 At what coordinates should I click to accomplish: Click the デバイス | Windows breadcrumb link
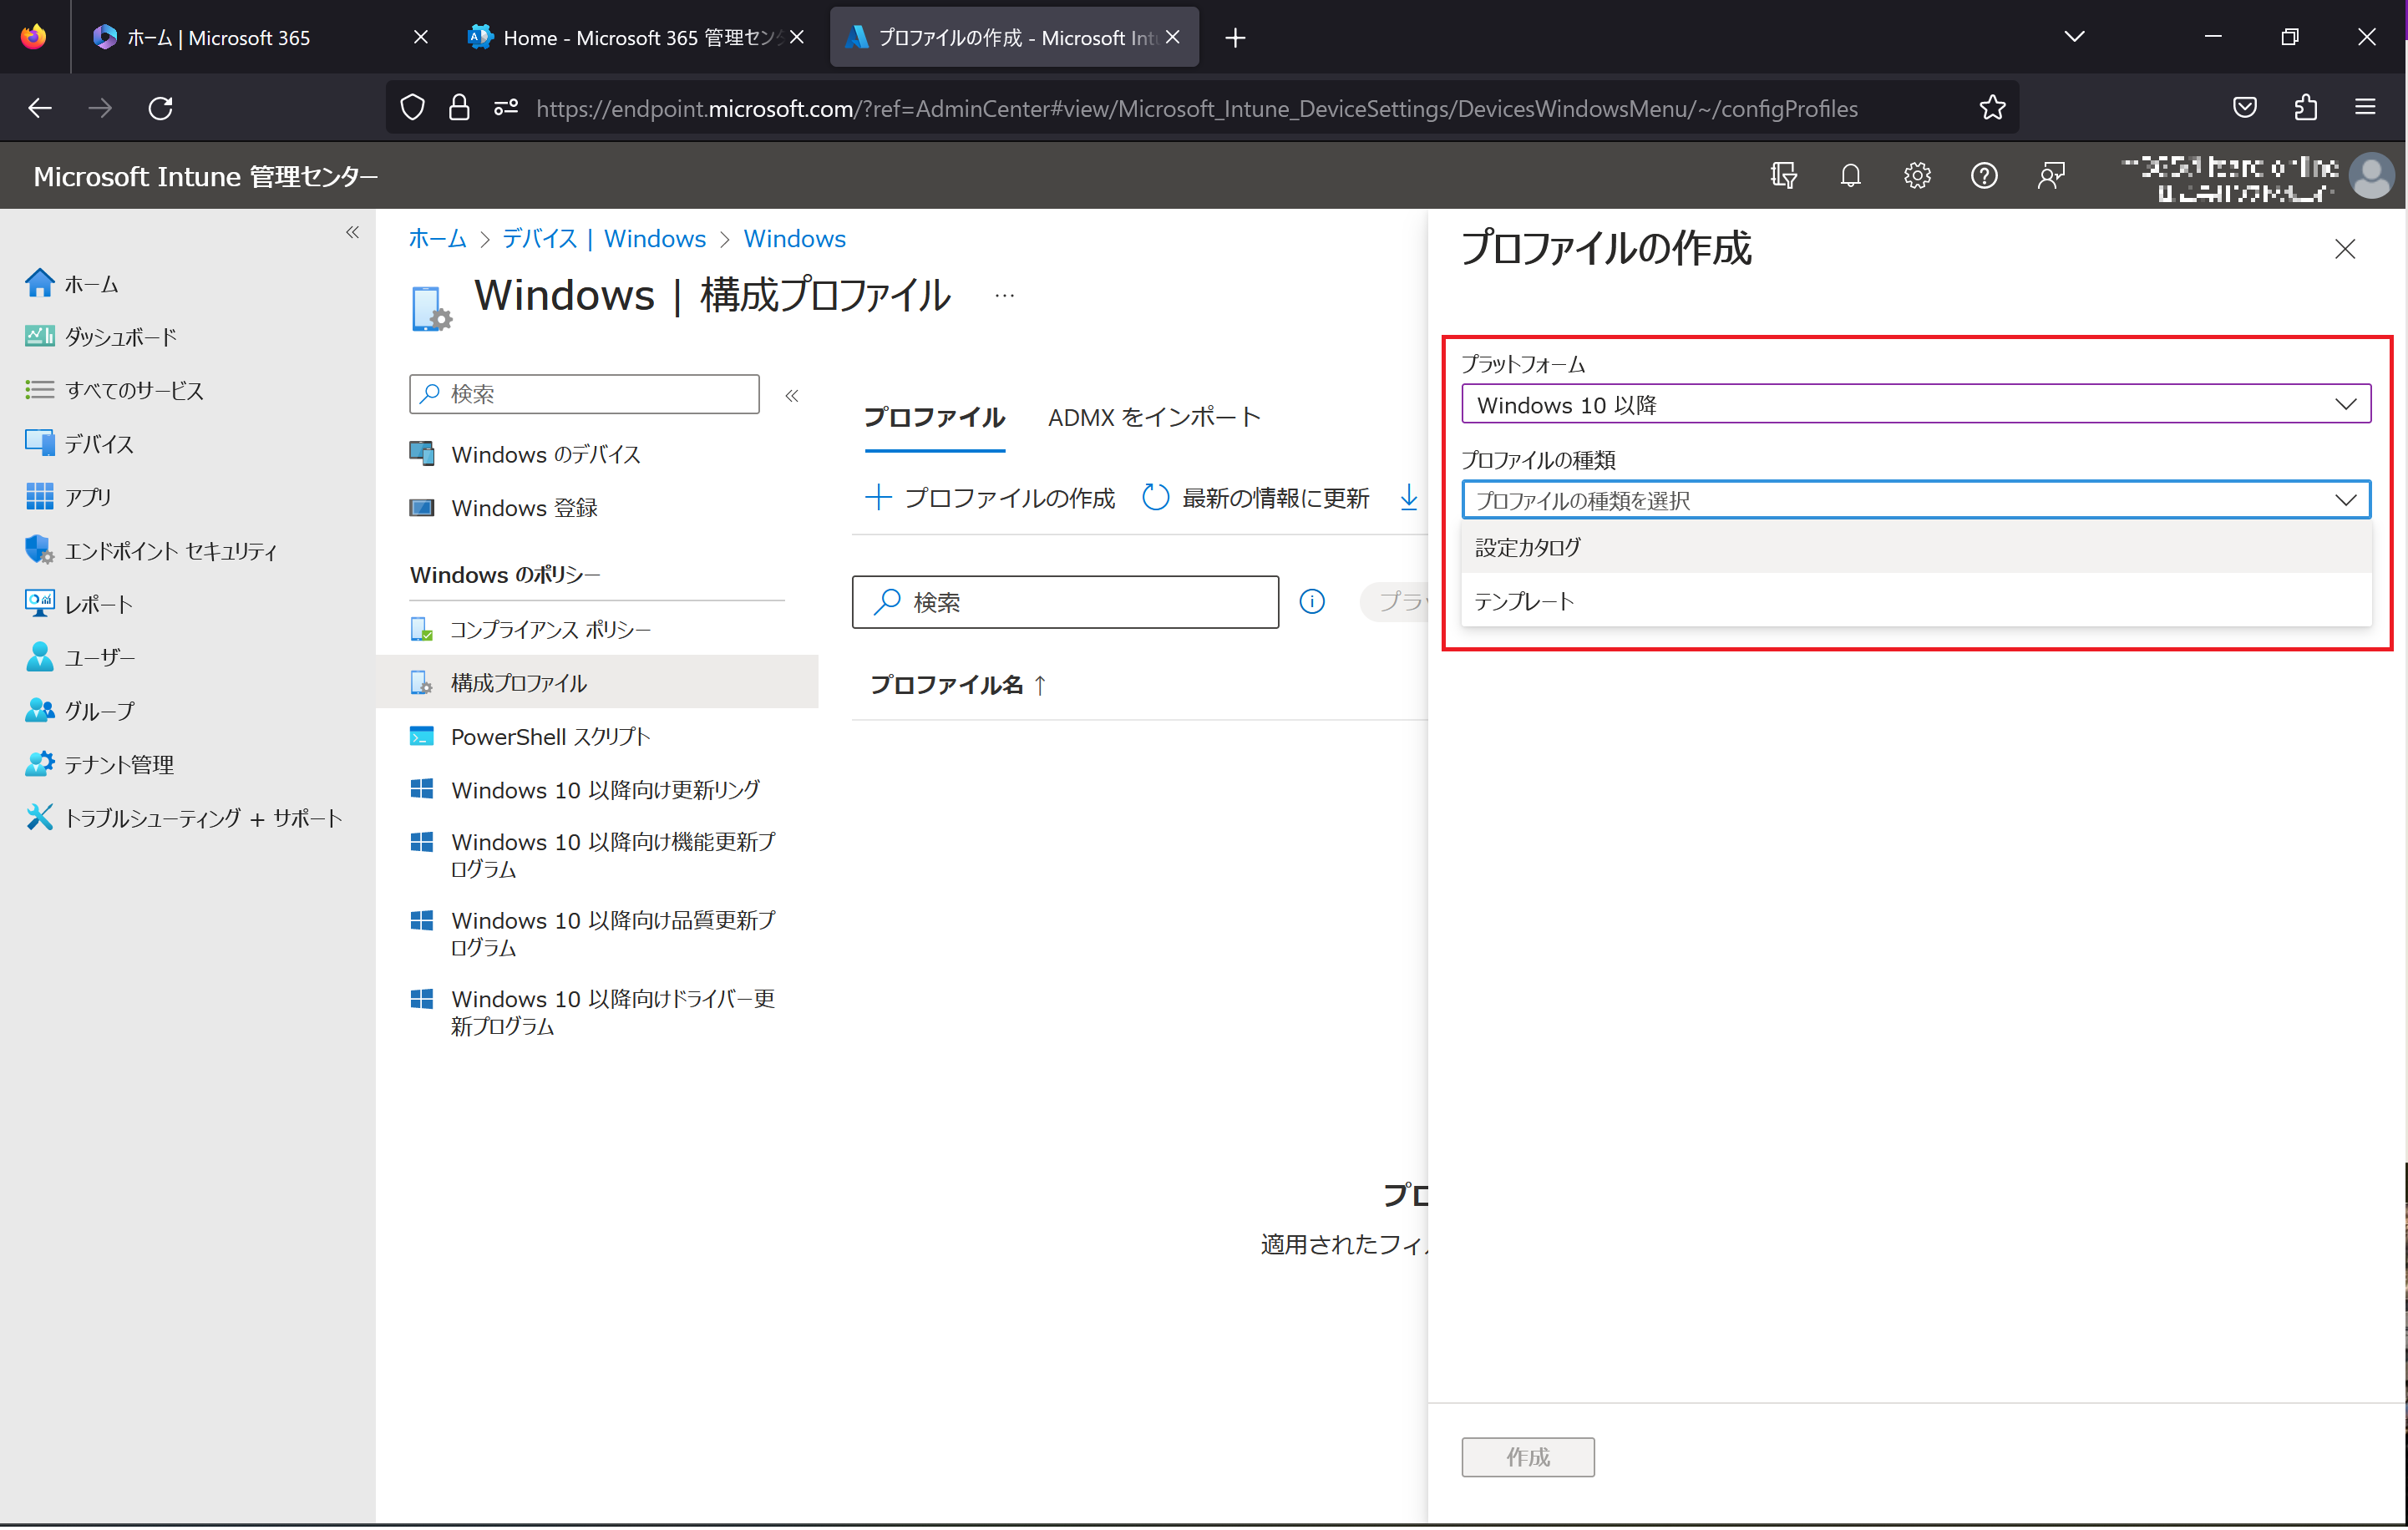pos(603,239)
